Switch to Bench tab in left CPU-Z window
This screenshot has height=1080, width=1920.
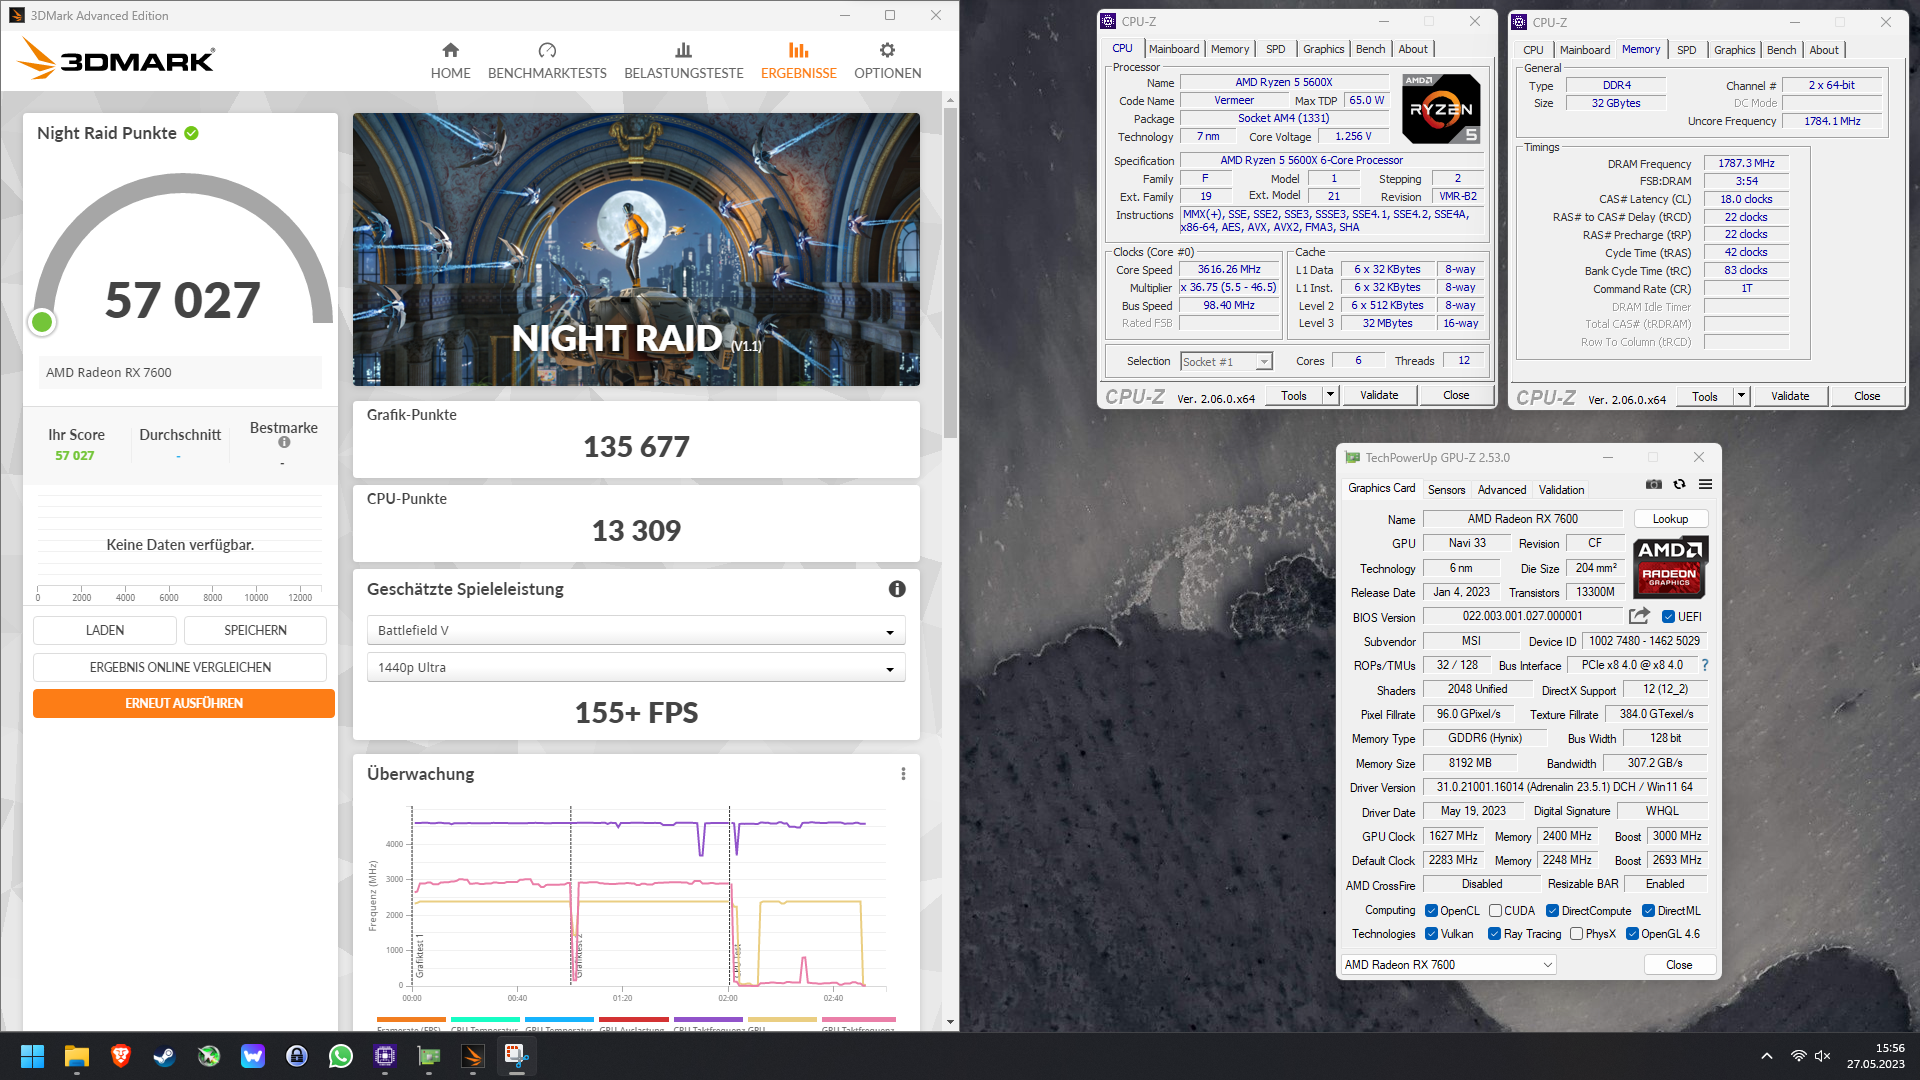click(1370, 49)
